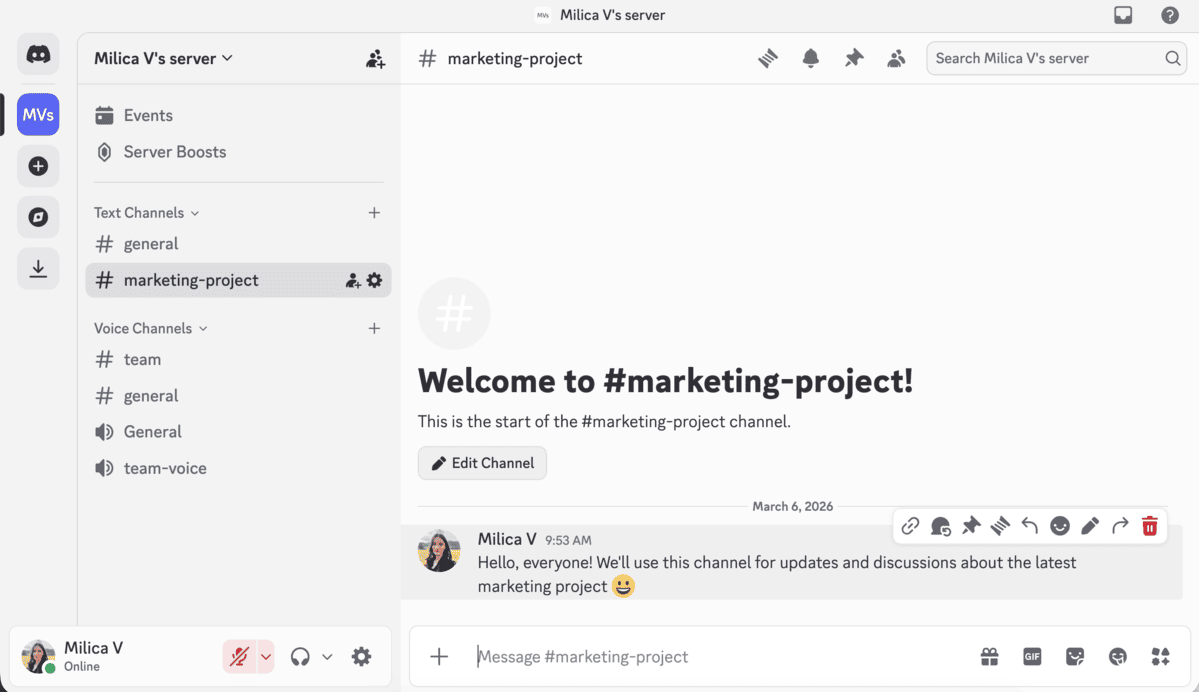
Task: Click the Explore Discover compass icon
Action: [38, 217]
